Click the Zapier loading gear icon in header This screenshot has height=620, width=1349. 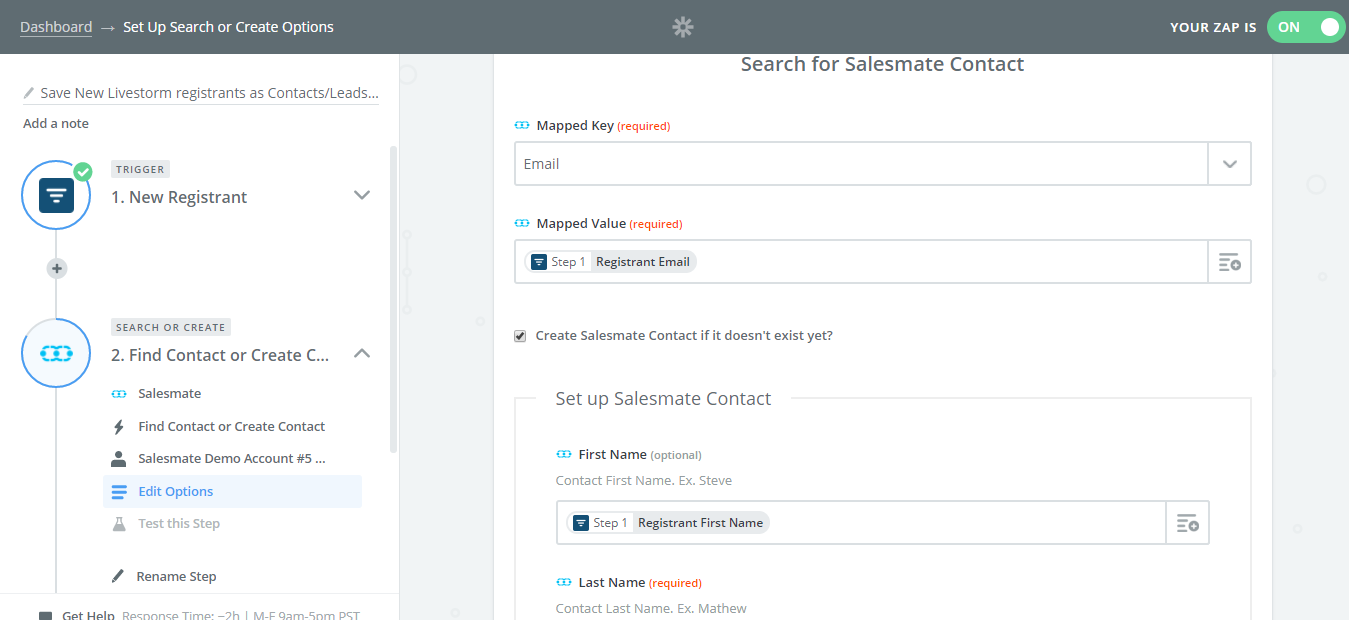coord(683,27)
